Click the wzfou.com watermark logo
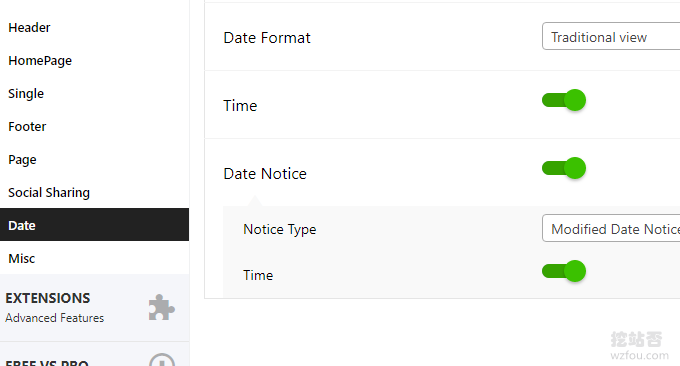The height and width of the screenshot is (366, 680). click(x=638, y=346)
